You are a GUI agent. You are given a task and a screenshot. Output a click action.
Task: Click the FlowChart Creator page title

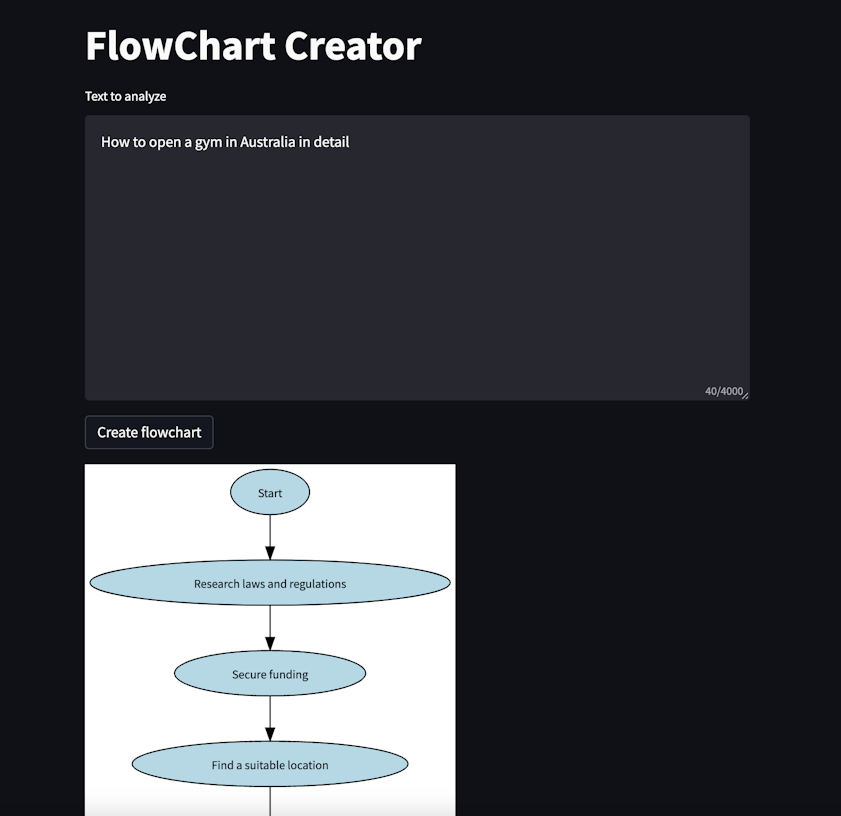click(x=253, y=46)
